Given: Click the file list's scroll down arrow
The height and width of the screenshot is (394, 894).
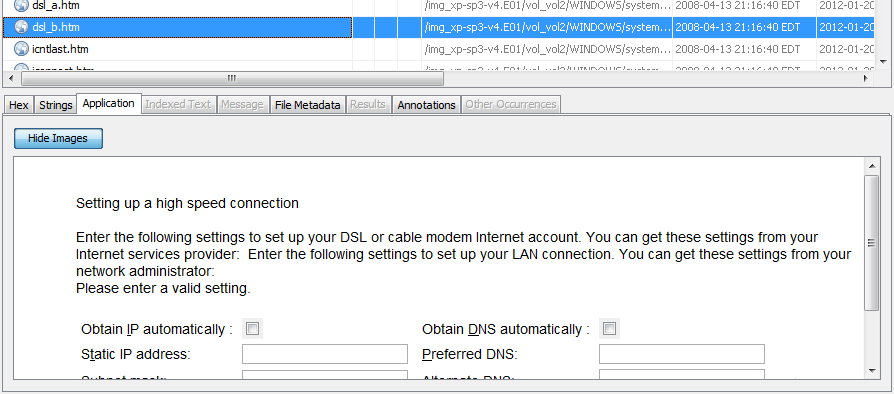Looking at the screenshot, I should pos(884,61).
